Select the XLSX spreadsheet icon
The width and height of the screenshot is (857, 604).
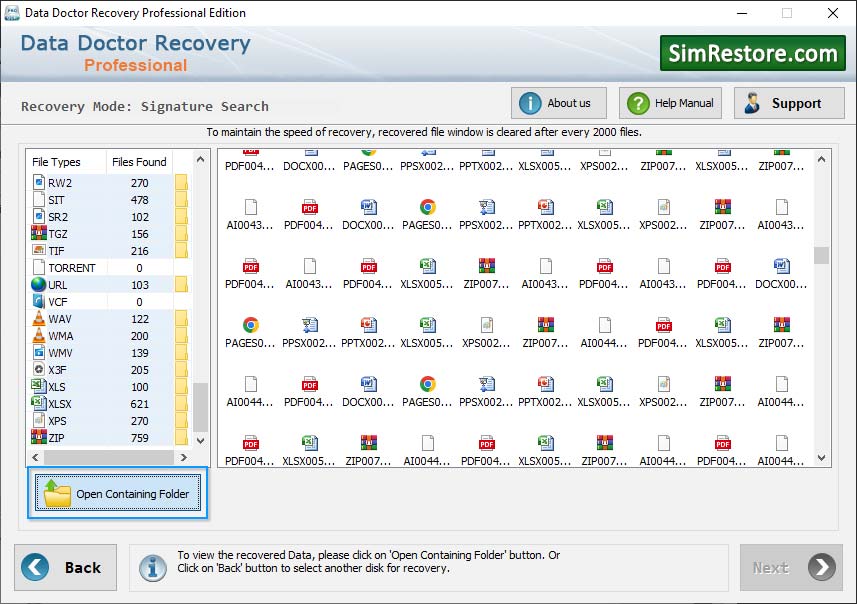coord(39,403)
